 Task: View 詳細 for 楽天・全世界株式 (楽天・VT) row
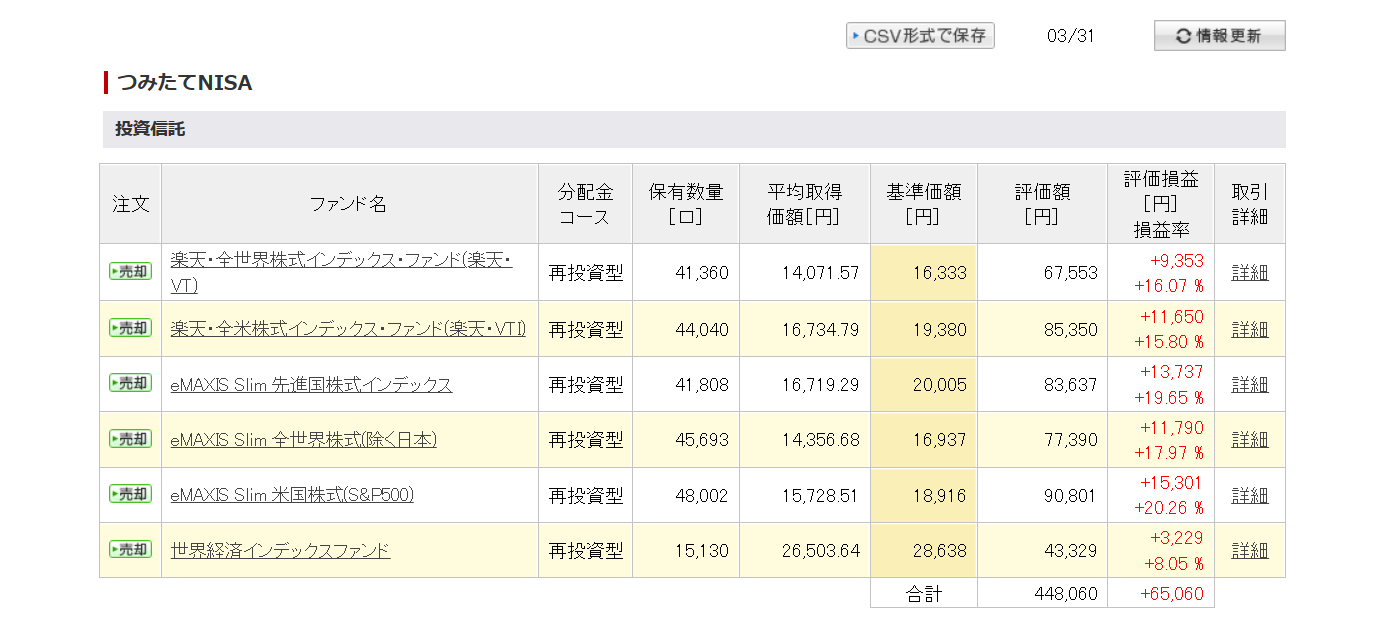1249,272
